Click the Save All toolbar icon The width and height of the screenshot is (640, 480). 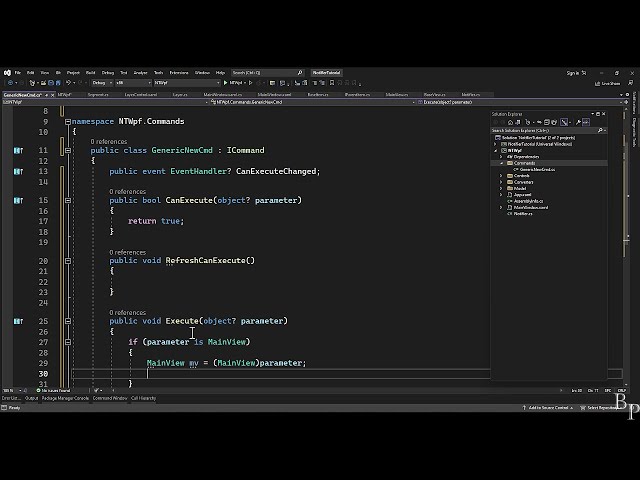58,83
